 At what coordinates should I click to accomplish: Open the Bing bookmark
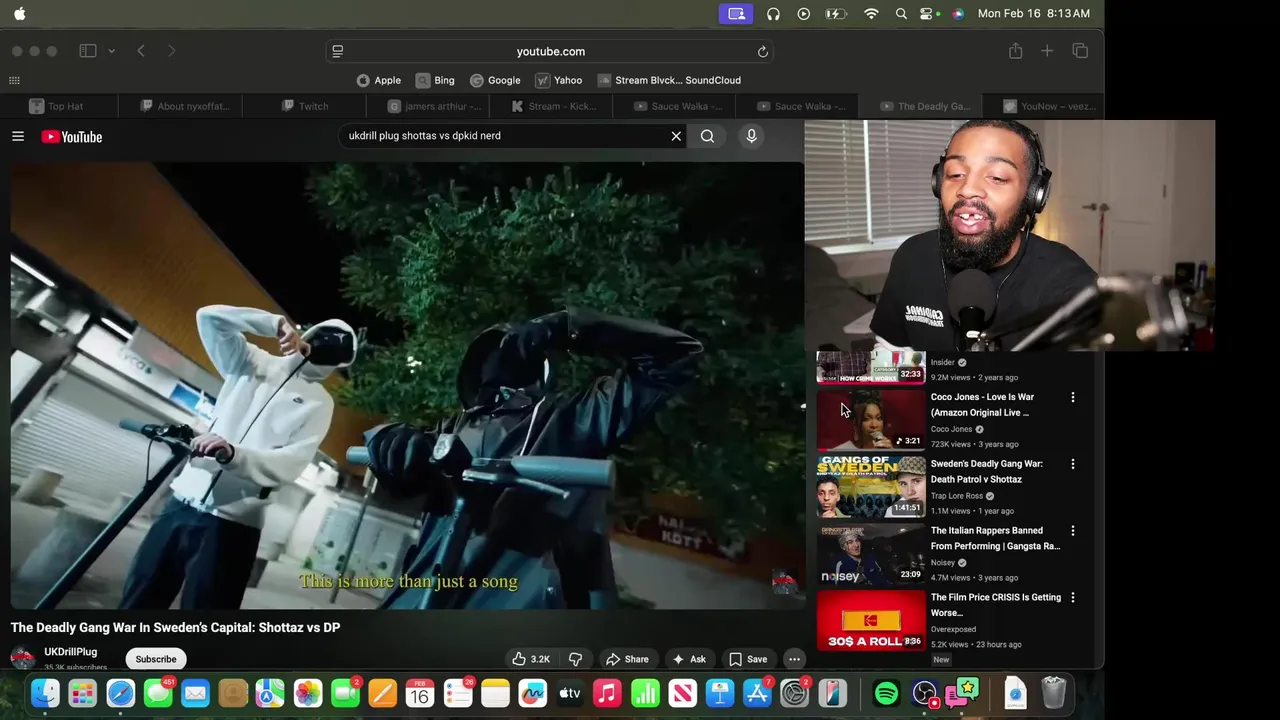tap(435, 80)
